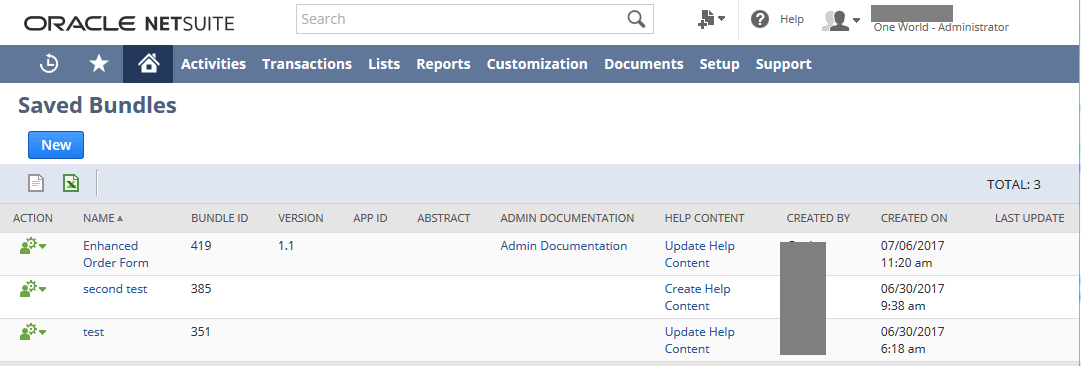Screen dimensions: 1081x366
Task: Open the Setup menu
Action: (719, 64)
